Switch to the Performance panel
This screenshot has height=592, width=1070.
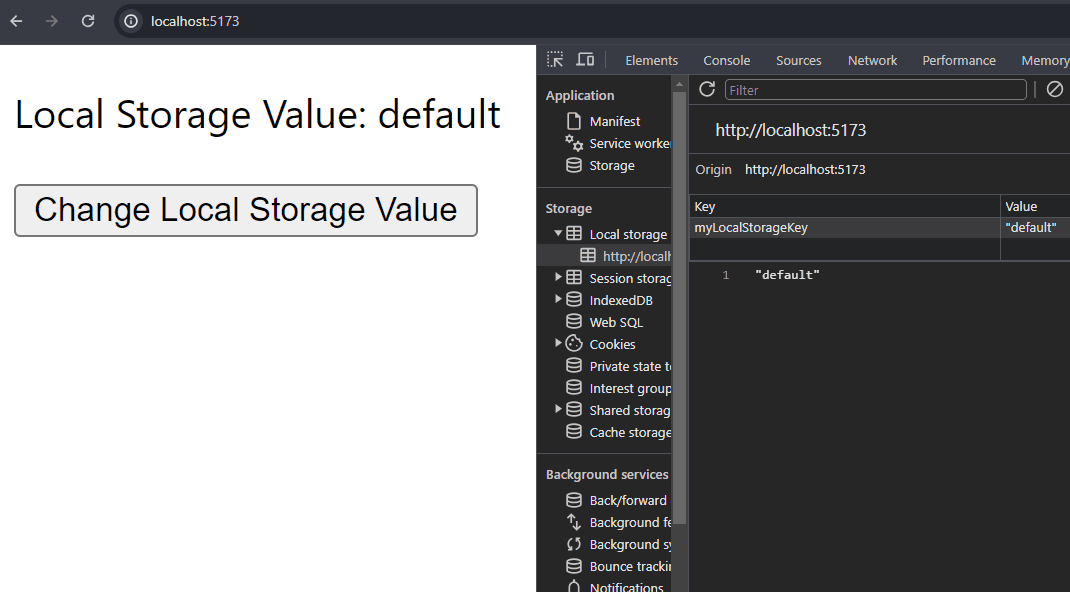pyautogui.click(x=958, y=60)
